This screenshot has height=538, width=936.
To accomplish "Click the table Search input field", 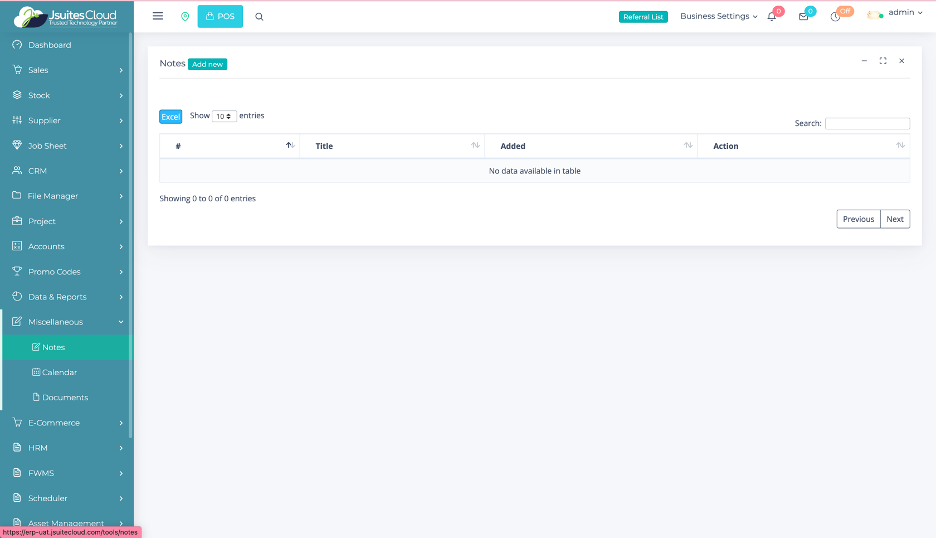I will (x=867, y=124).
